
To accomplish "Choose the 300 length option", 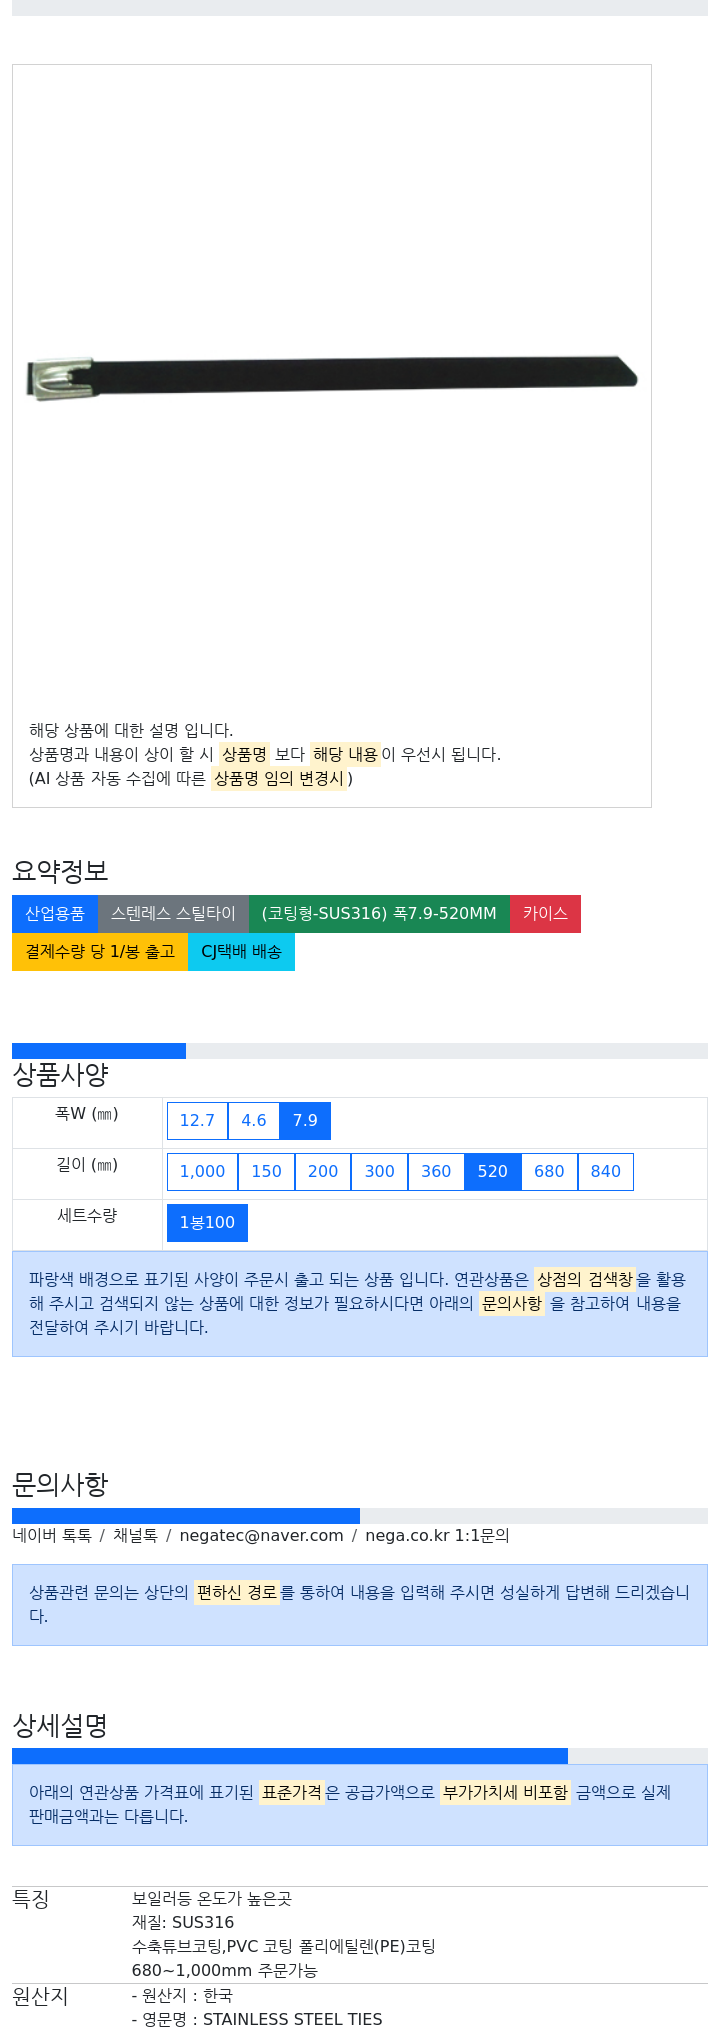I will pos(379,1171).
